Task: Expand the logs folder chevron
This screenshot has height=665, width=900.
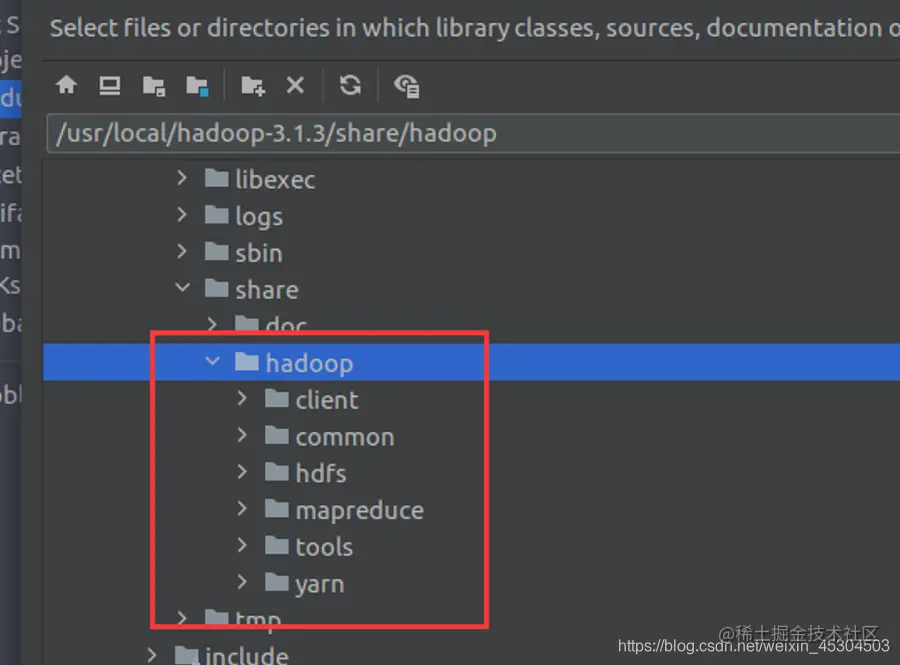Action: [182, 215]
